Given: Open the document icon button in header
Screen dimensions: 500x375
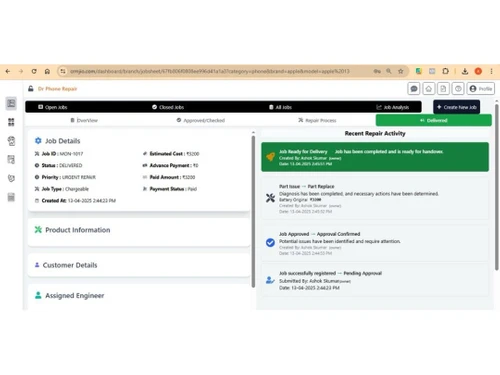Looking at the screenshot, I should pyautogui.click(x=443, y=89).
